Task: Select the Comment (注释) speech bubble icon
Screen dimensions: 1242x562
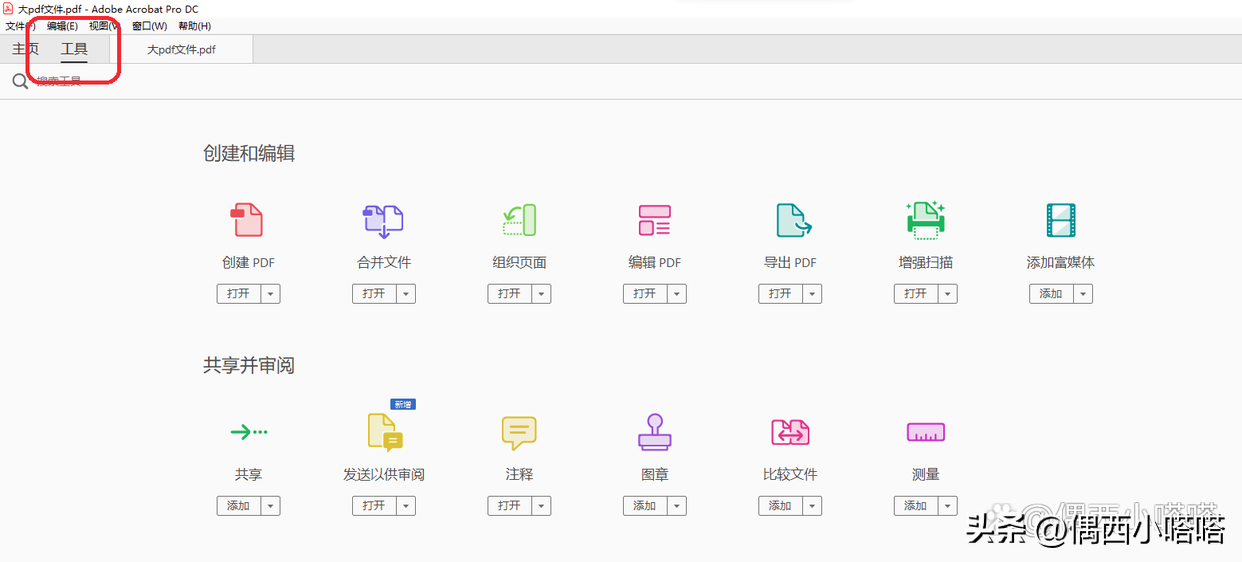Action: click(x=519, y=433)
